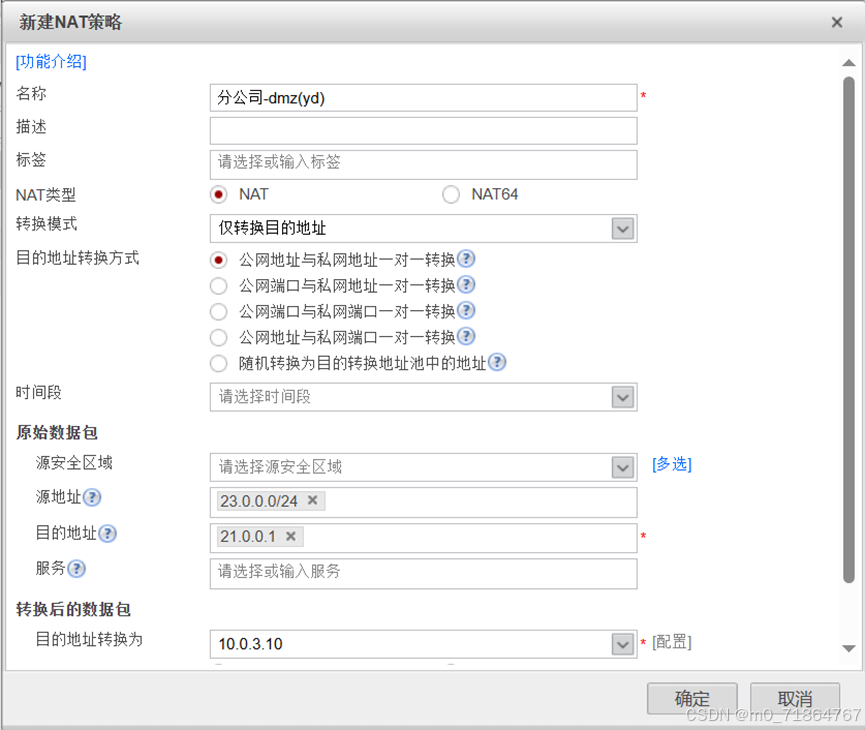Choose 公网地址与私网端口一对一转换 option
The height and width of the screenshot is (730, 865).
[x=218, y=338]
